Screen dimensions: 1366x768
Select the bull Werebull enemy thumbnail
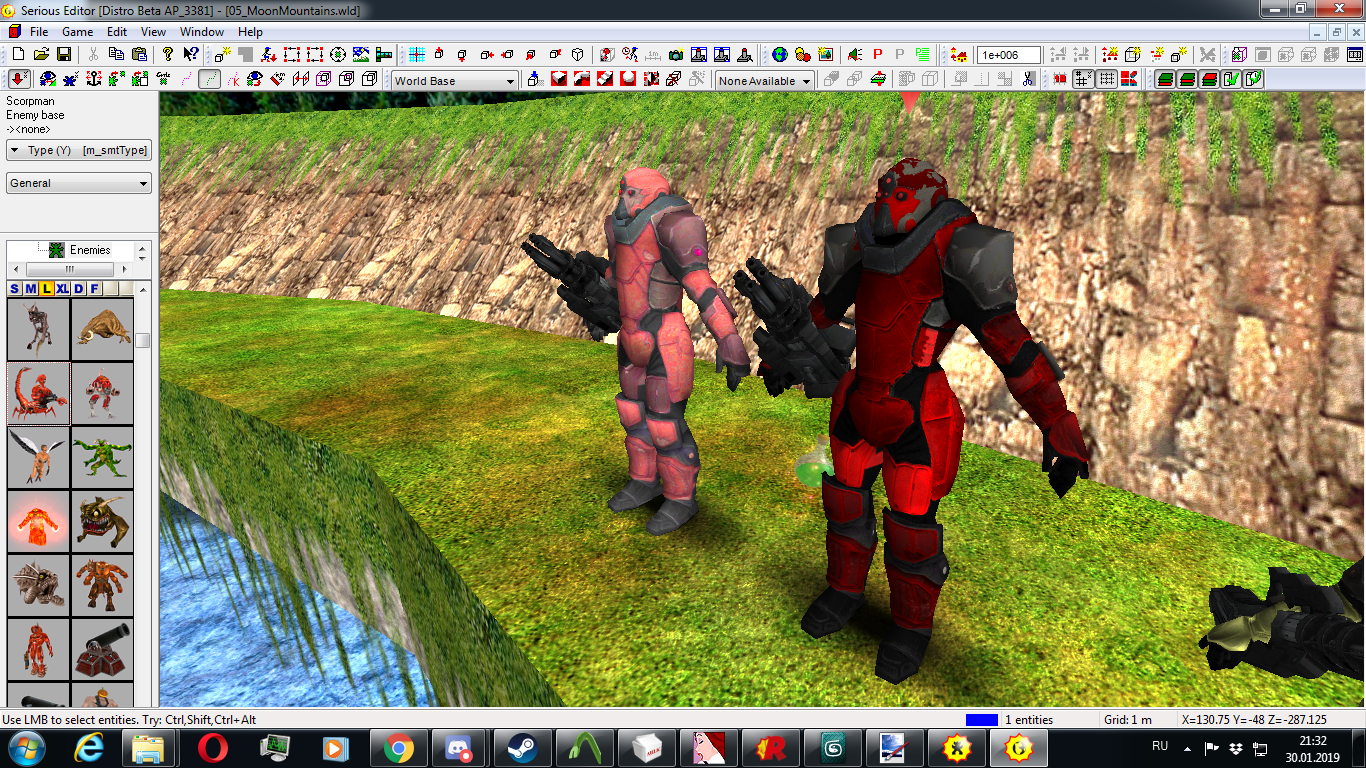[x=102, y=329]
